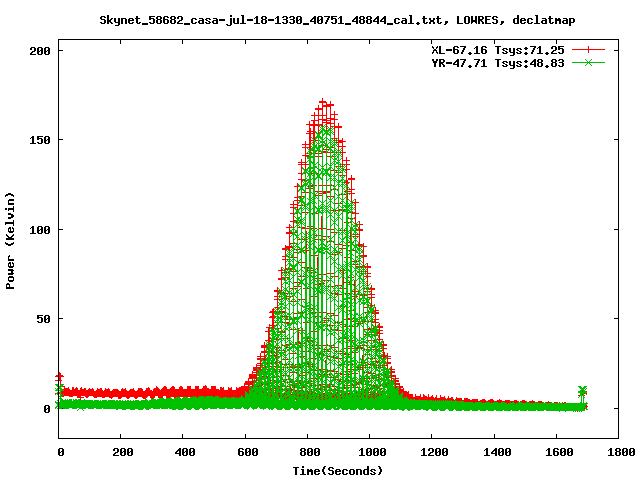Click the green line sample in the legend
Image resolution: width=640 pixels, height=480 pixels.
click(588, 62)
